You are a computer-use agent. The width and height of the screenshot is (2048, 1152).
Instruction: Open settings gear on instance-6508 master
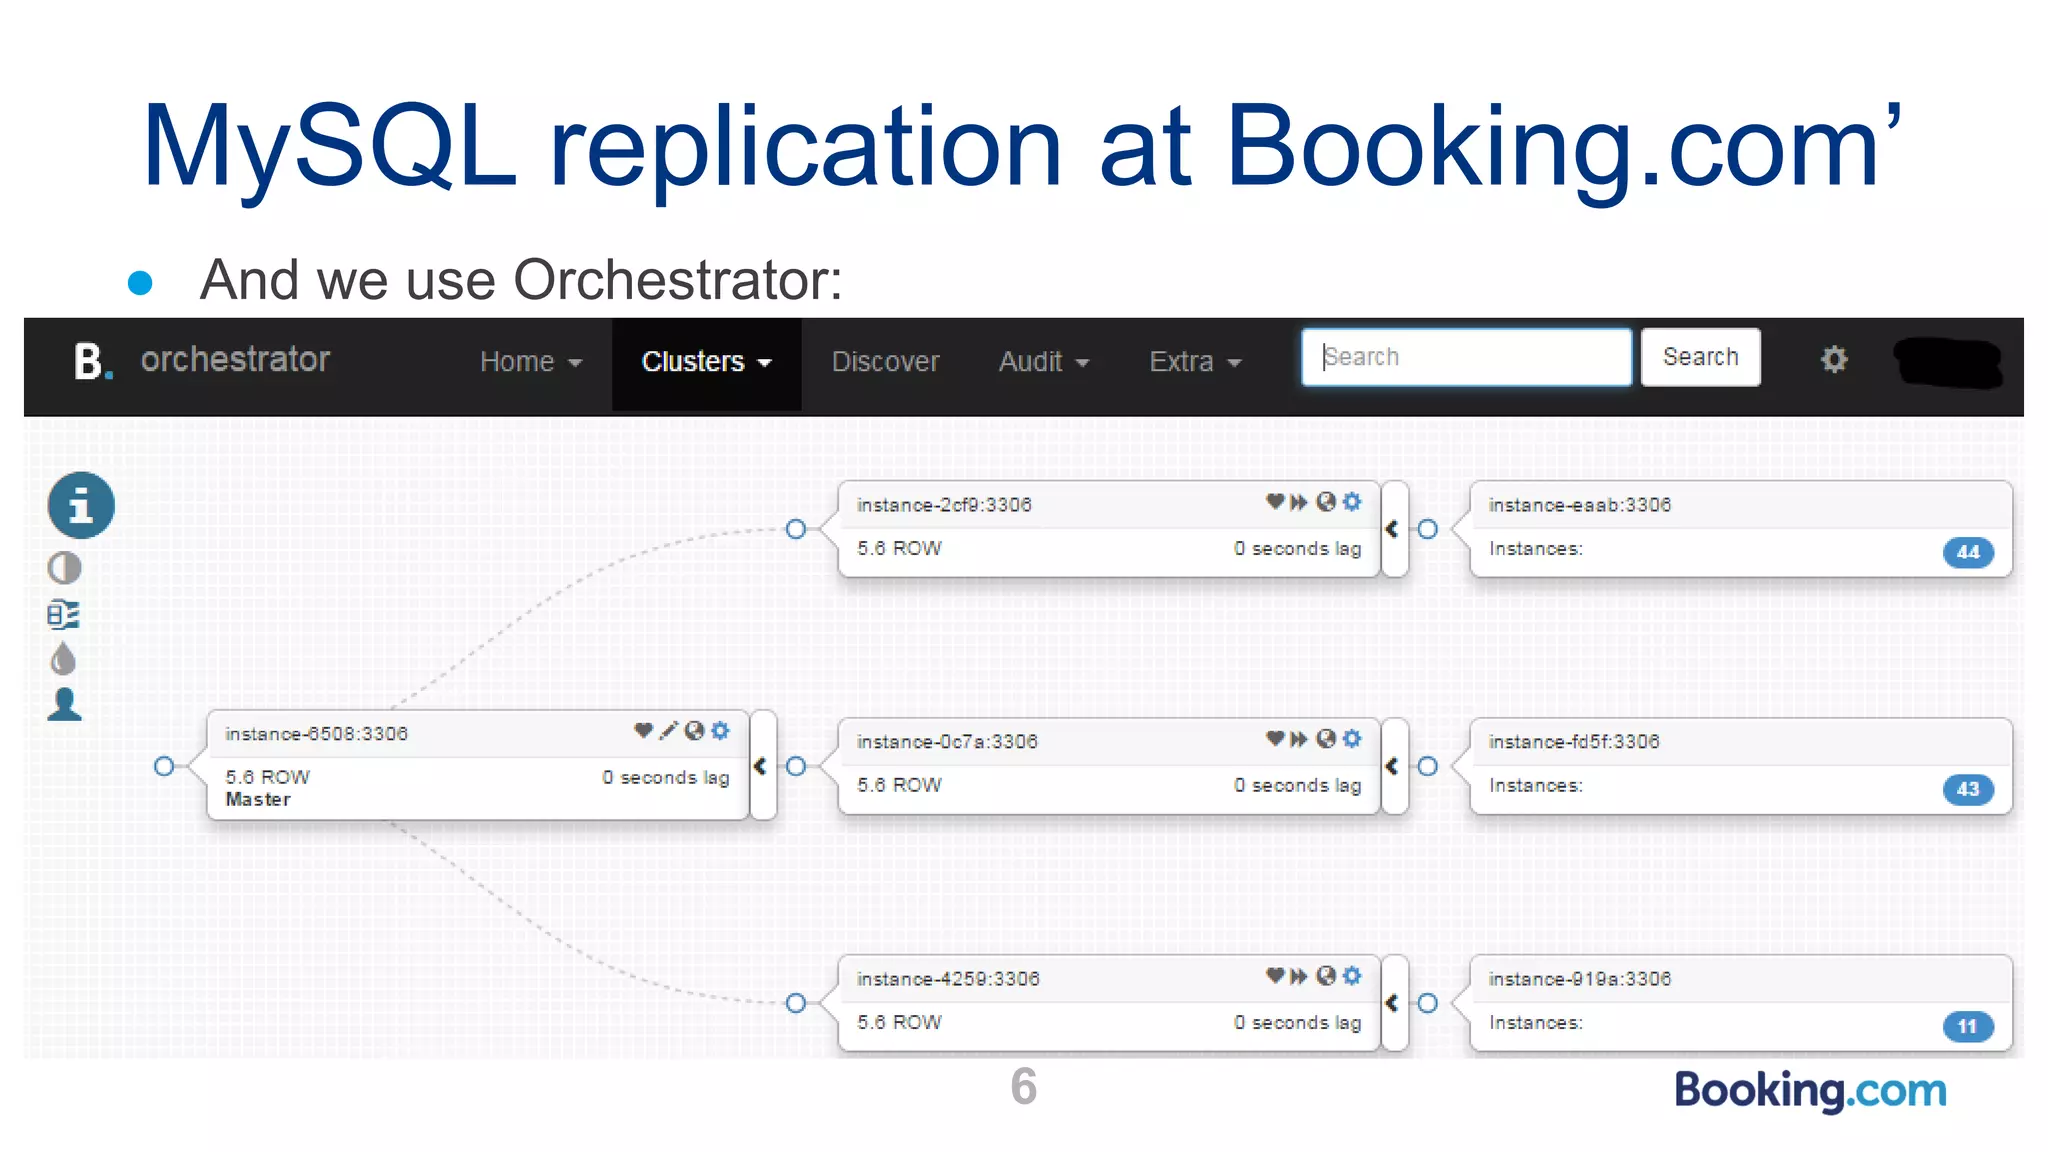[720, 731]
